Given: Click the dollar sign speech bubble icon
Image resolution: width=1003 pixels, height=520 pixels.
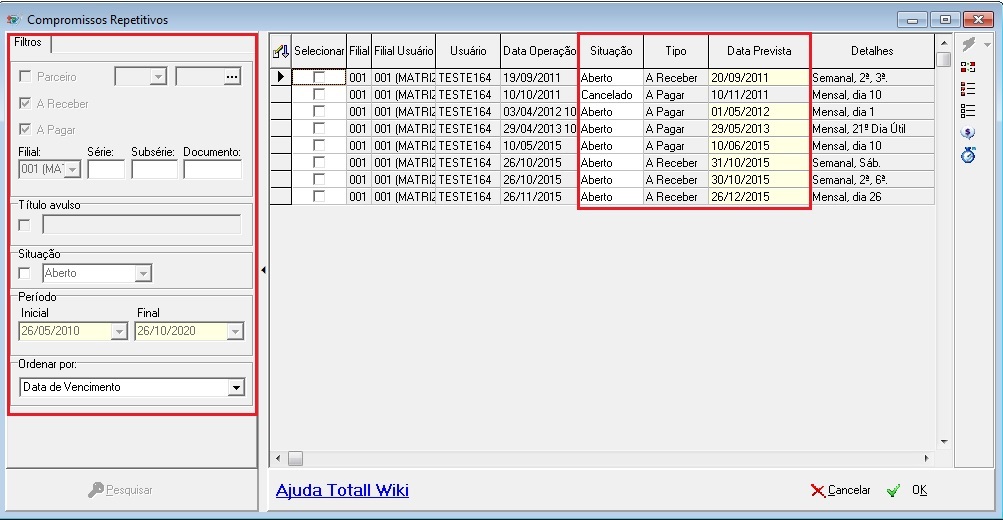Looking at the screenshot, I should point(967,133).
